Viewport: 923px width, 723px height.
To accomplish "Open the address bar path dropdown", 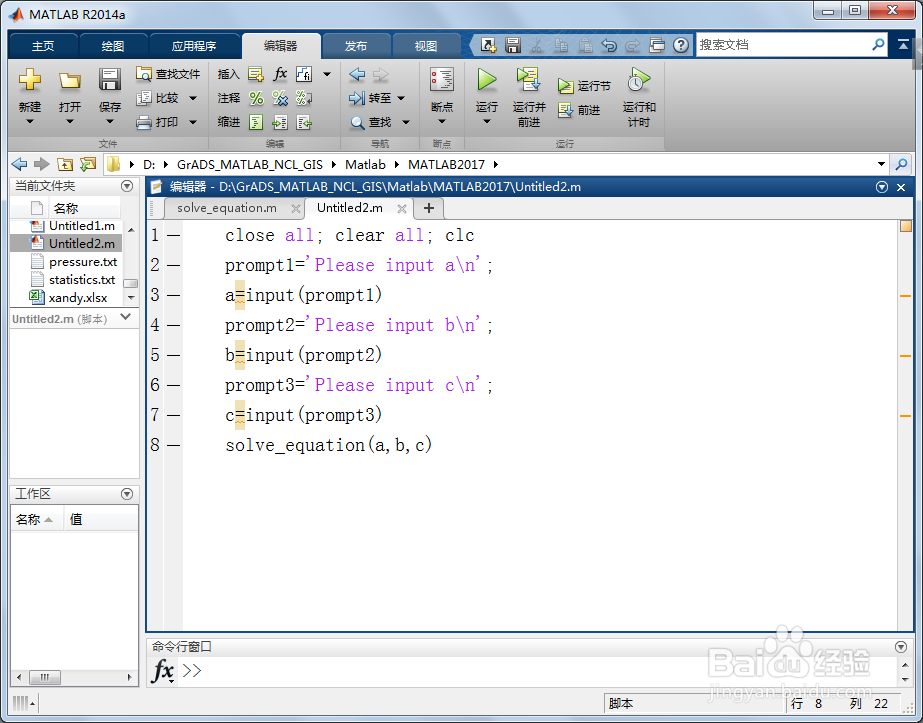I will pos(881,164).
